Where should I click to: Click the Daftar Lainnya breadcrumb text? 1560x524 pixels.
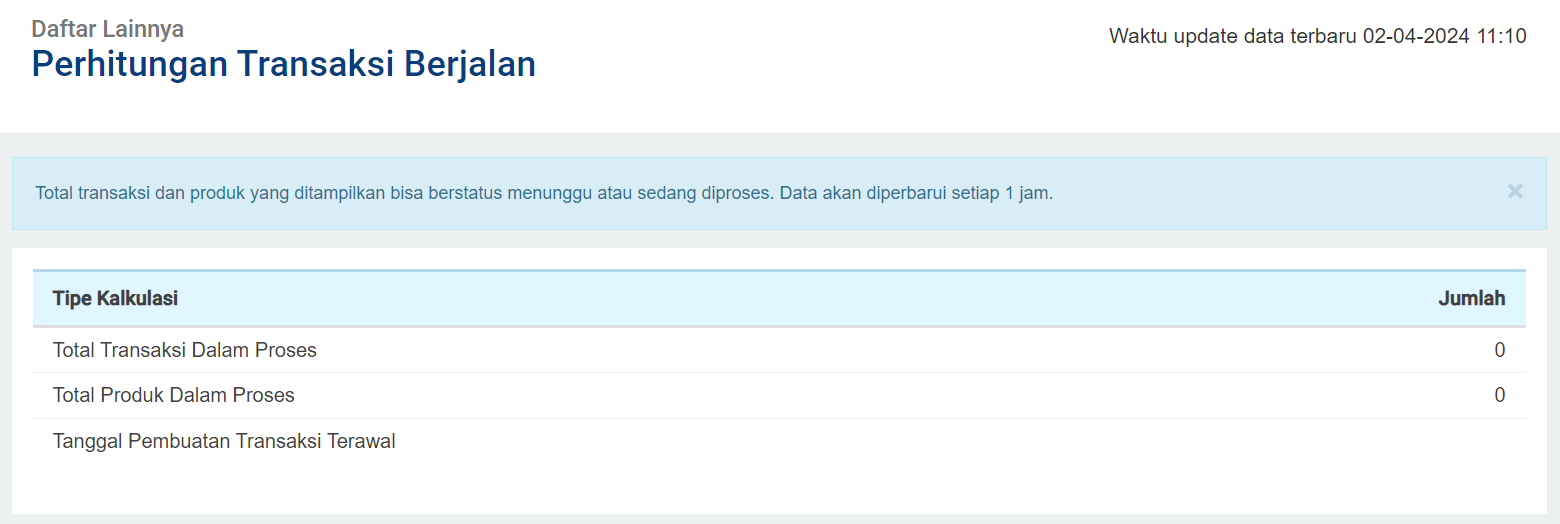coord(108,29)
